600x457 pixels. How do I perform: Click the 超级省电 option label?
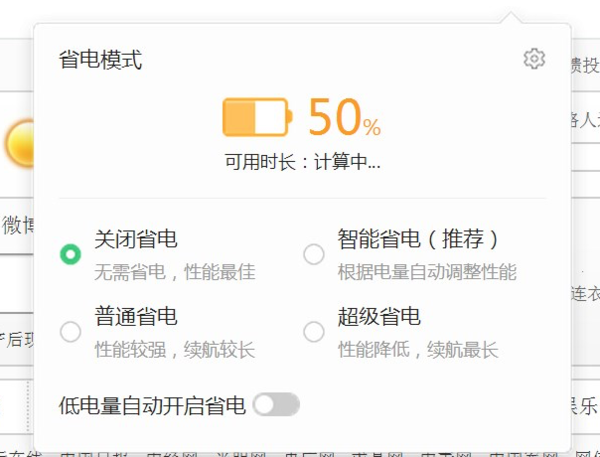(379, 317)
